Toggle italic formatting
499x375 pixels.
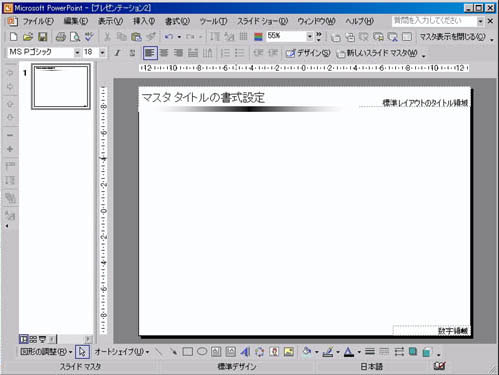117,53
